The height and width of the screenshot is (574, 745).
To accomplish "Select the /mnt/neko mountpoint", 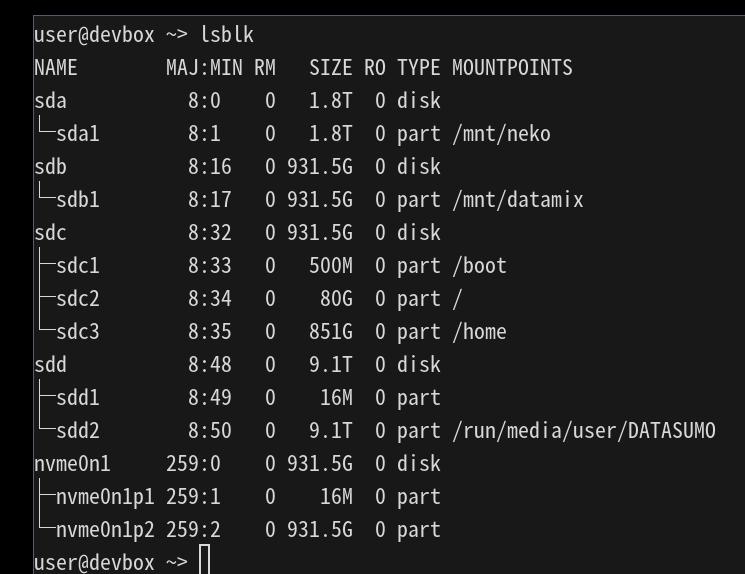I will tap(502, 134).
